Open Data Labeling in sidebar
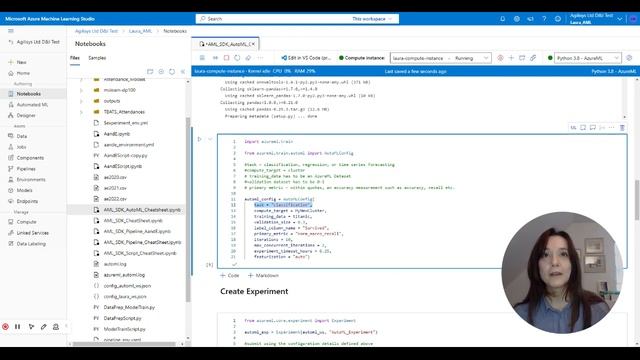 coord(31,244)
